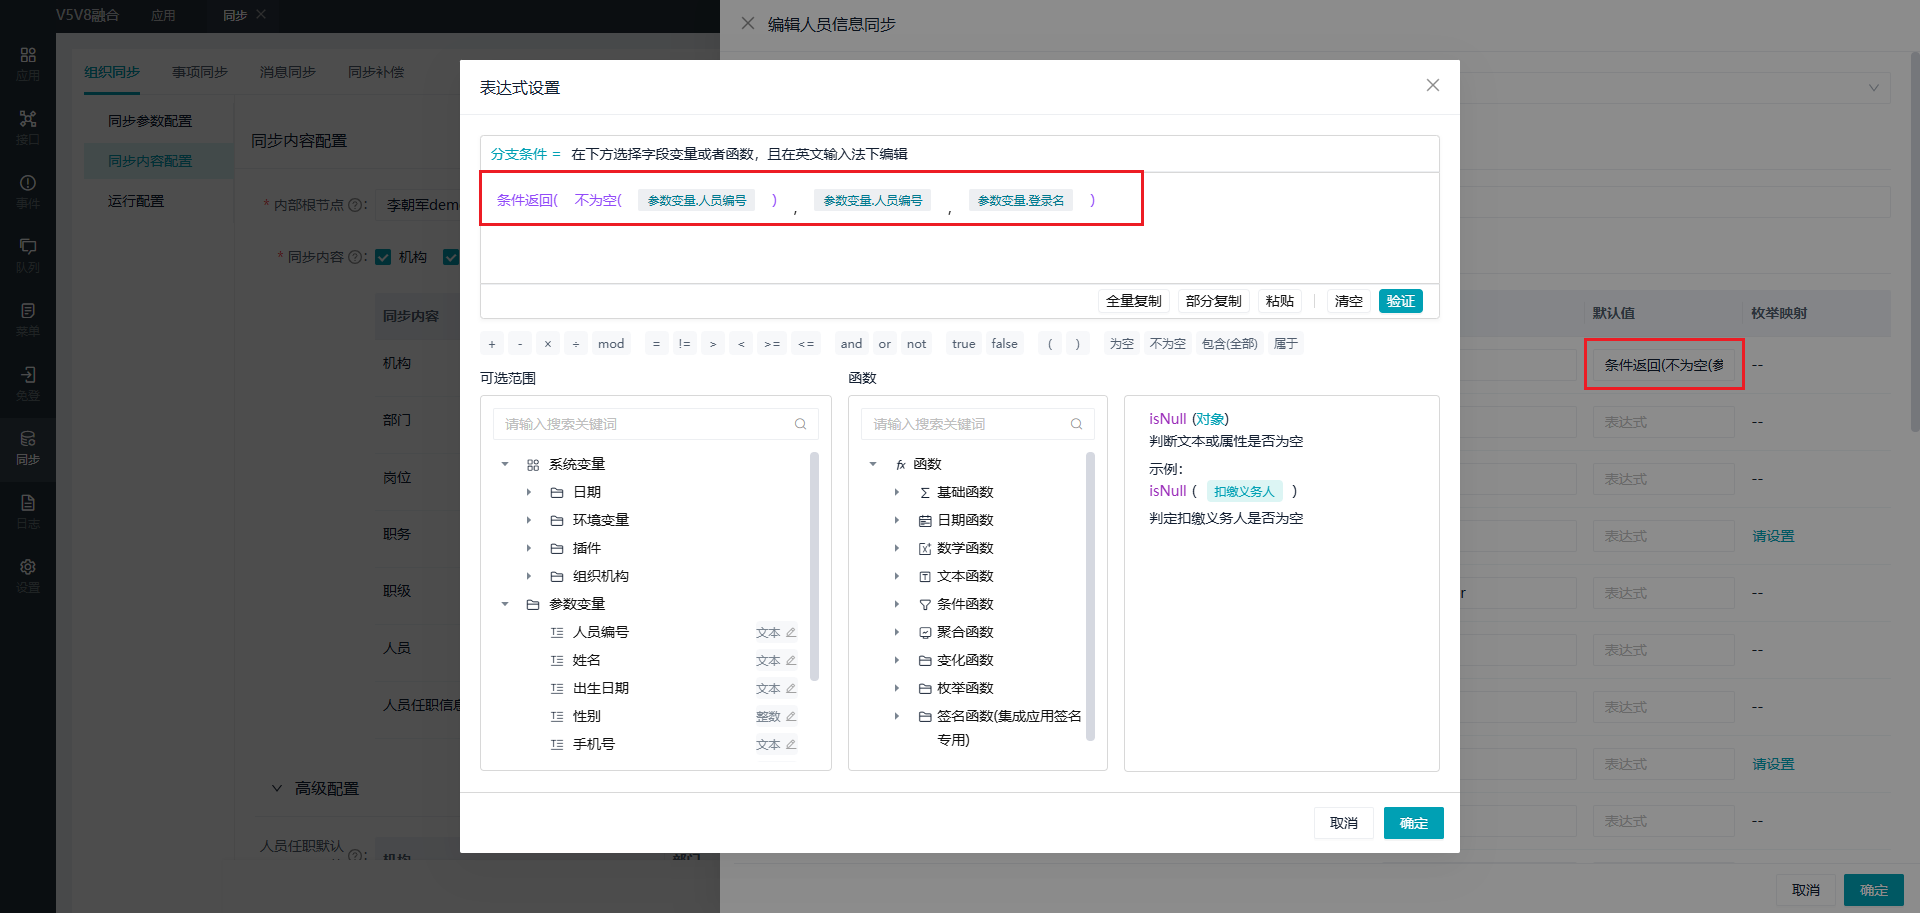Click the filter icon of 条件函数

[925, 604]
